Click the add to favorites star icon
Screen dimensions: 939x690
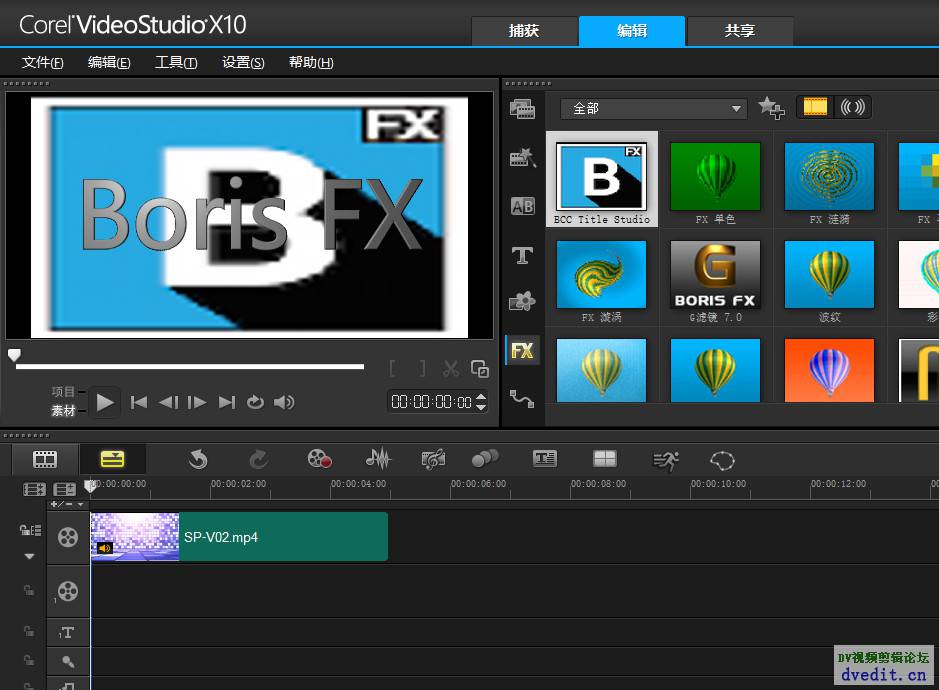click(x=771, y=108)
